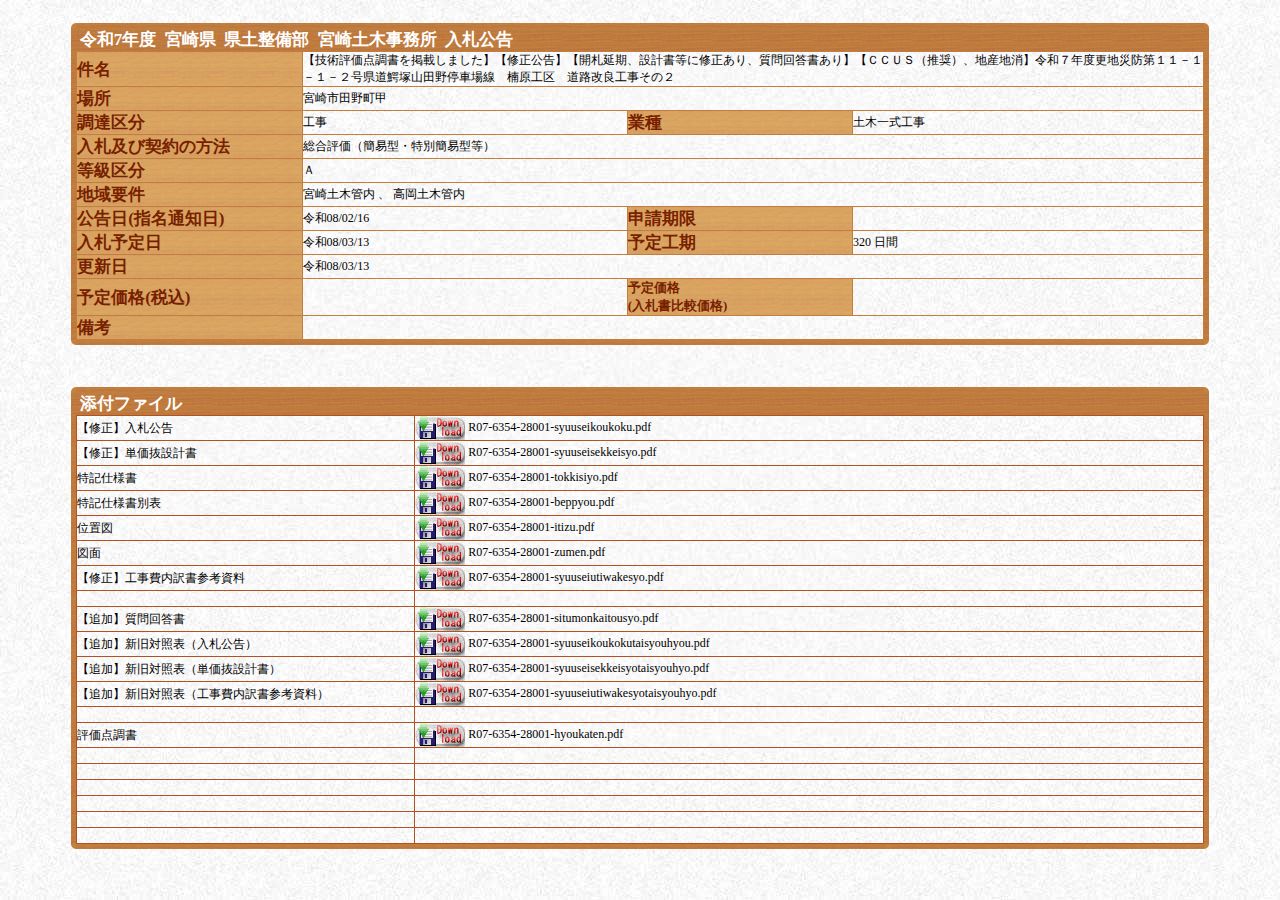Click the 土木一式工事 industry type value
1280x900 pixels.
pos(889,122)
